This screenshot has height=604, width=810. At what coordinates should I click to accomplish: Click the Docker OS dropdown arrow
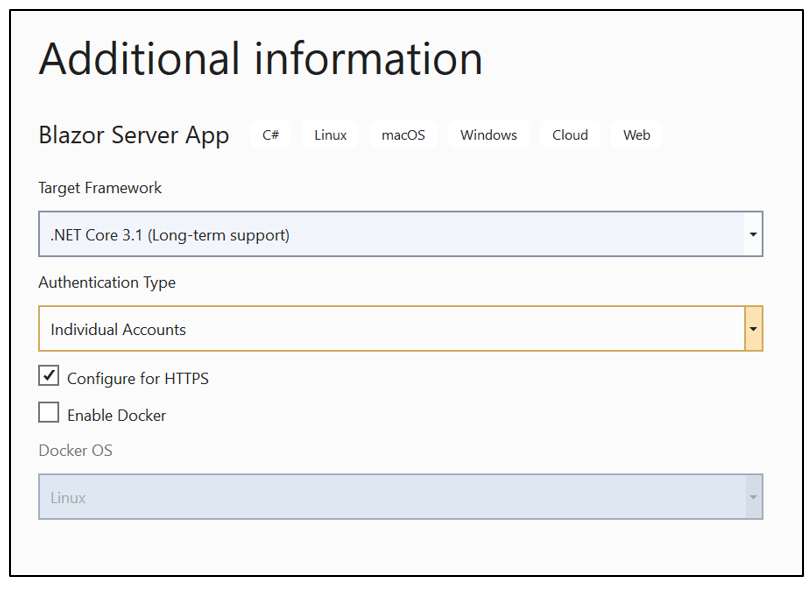tap(752, 497)
